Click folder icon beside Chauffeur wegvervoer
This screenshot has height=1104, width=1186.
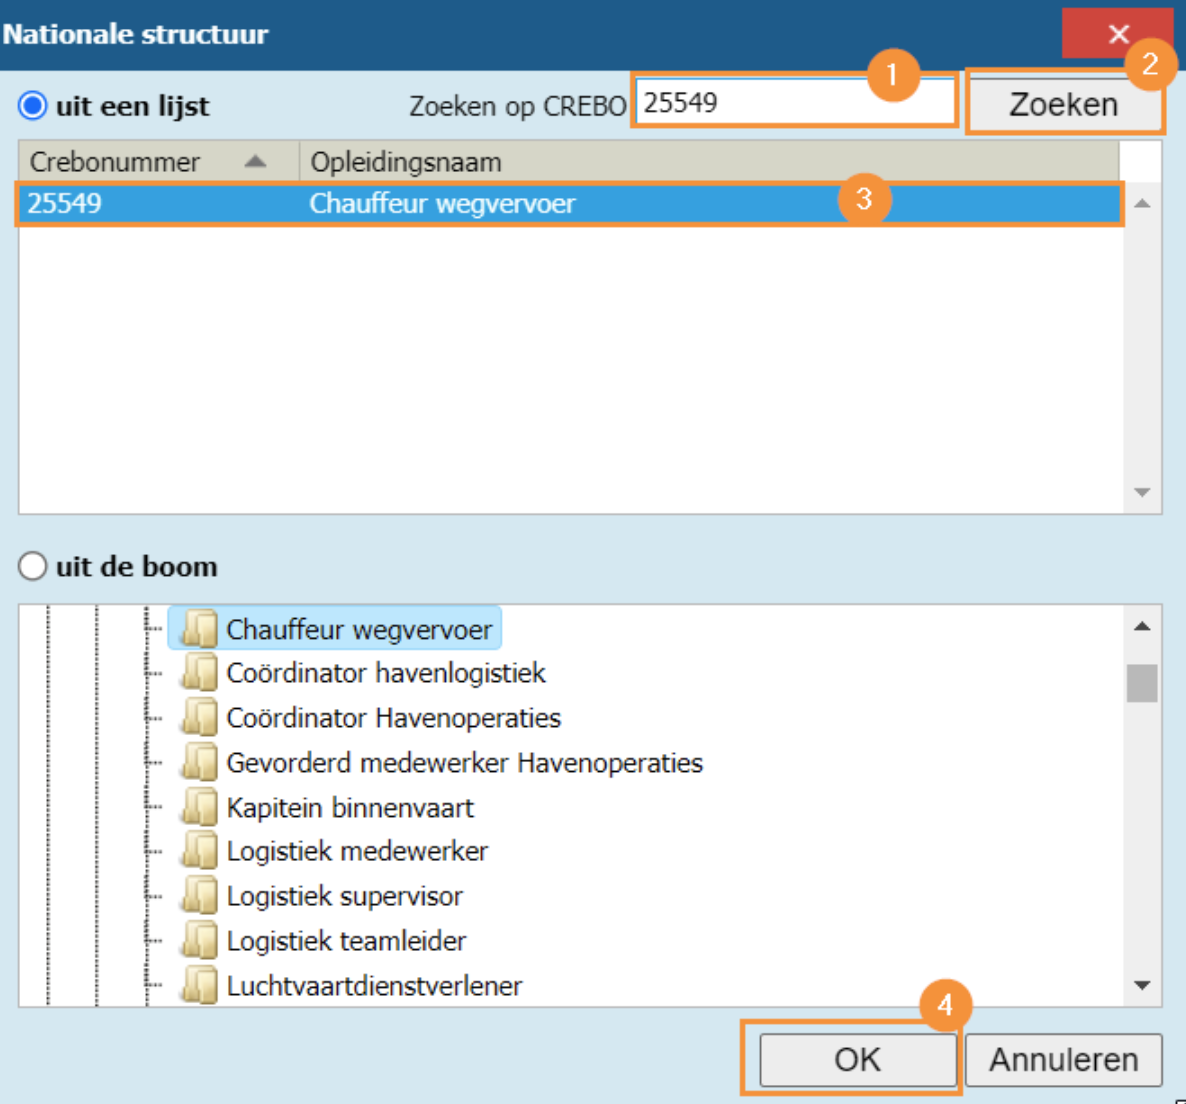199,629
